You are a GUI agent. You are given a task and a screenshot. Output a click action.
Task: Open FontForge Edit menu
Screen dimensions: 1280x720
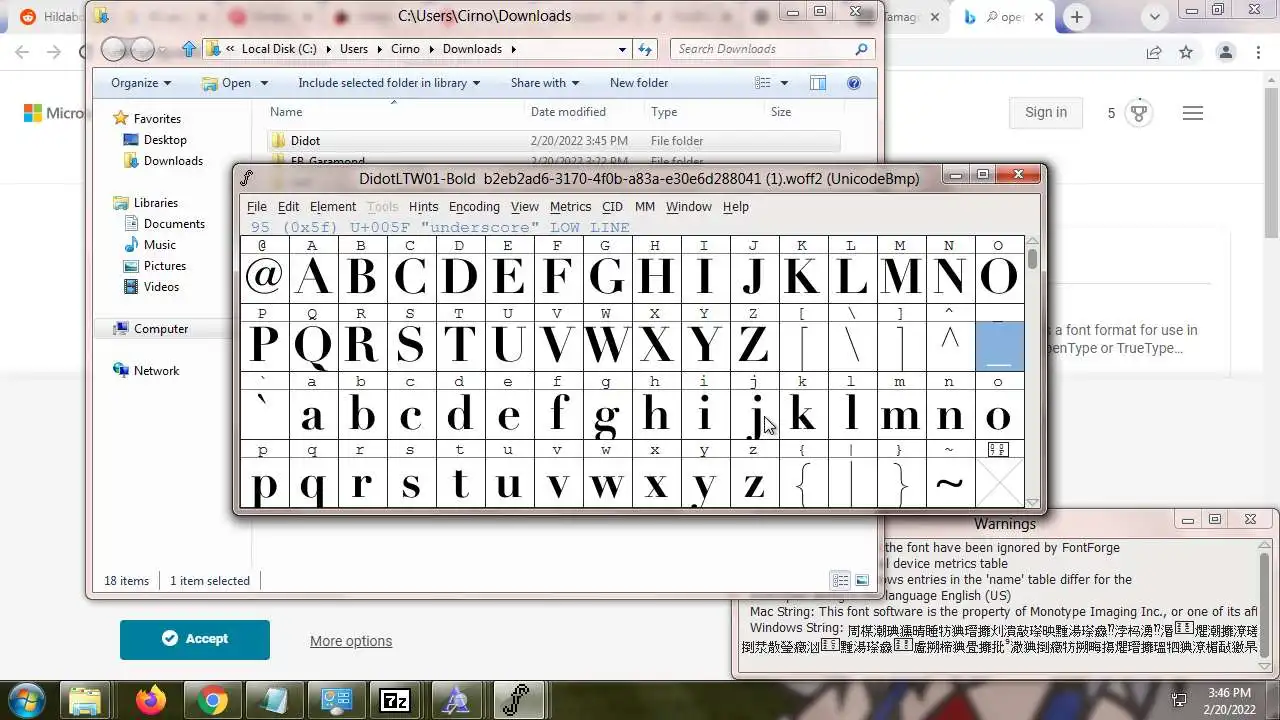point(288,207)
